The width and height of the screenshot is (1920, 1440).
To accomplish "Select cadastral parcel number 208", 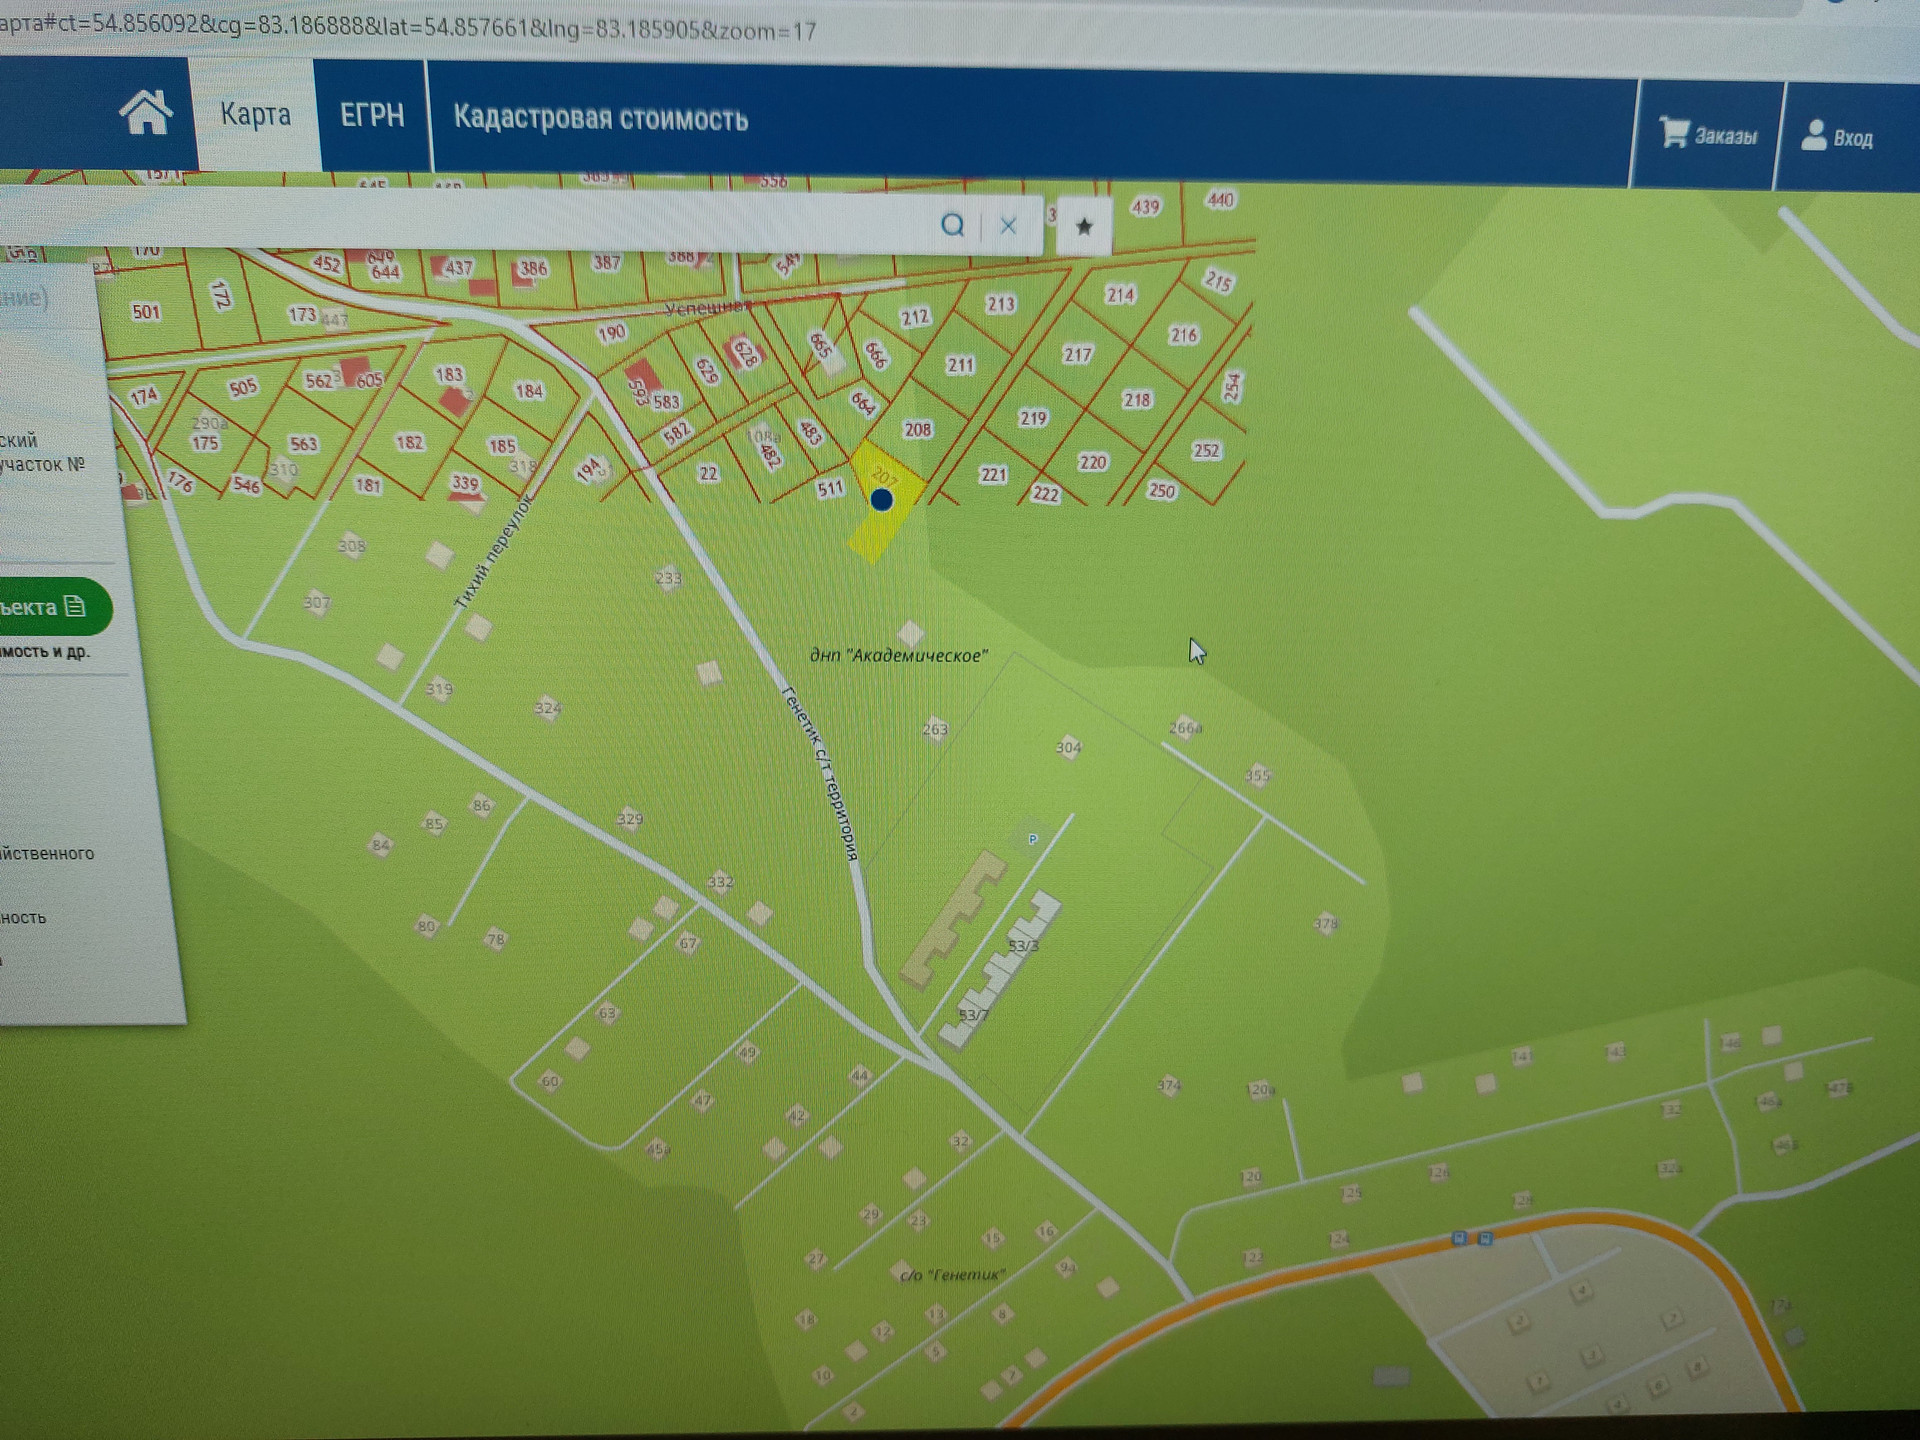I will pyautogui.click(x=917, y=429).
